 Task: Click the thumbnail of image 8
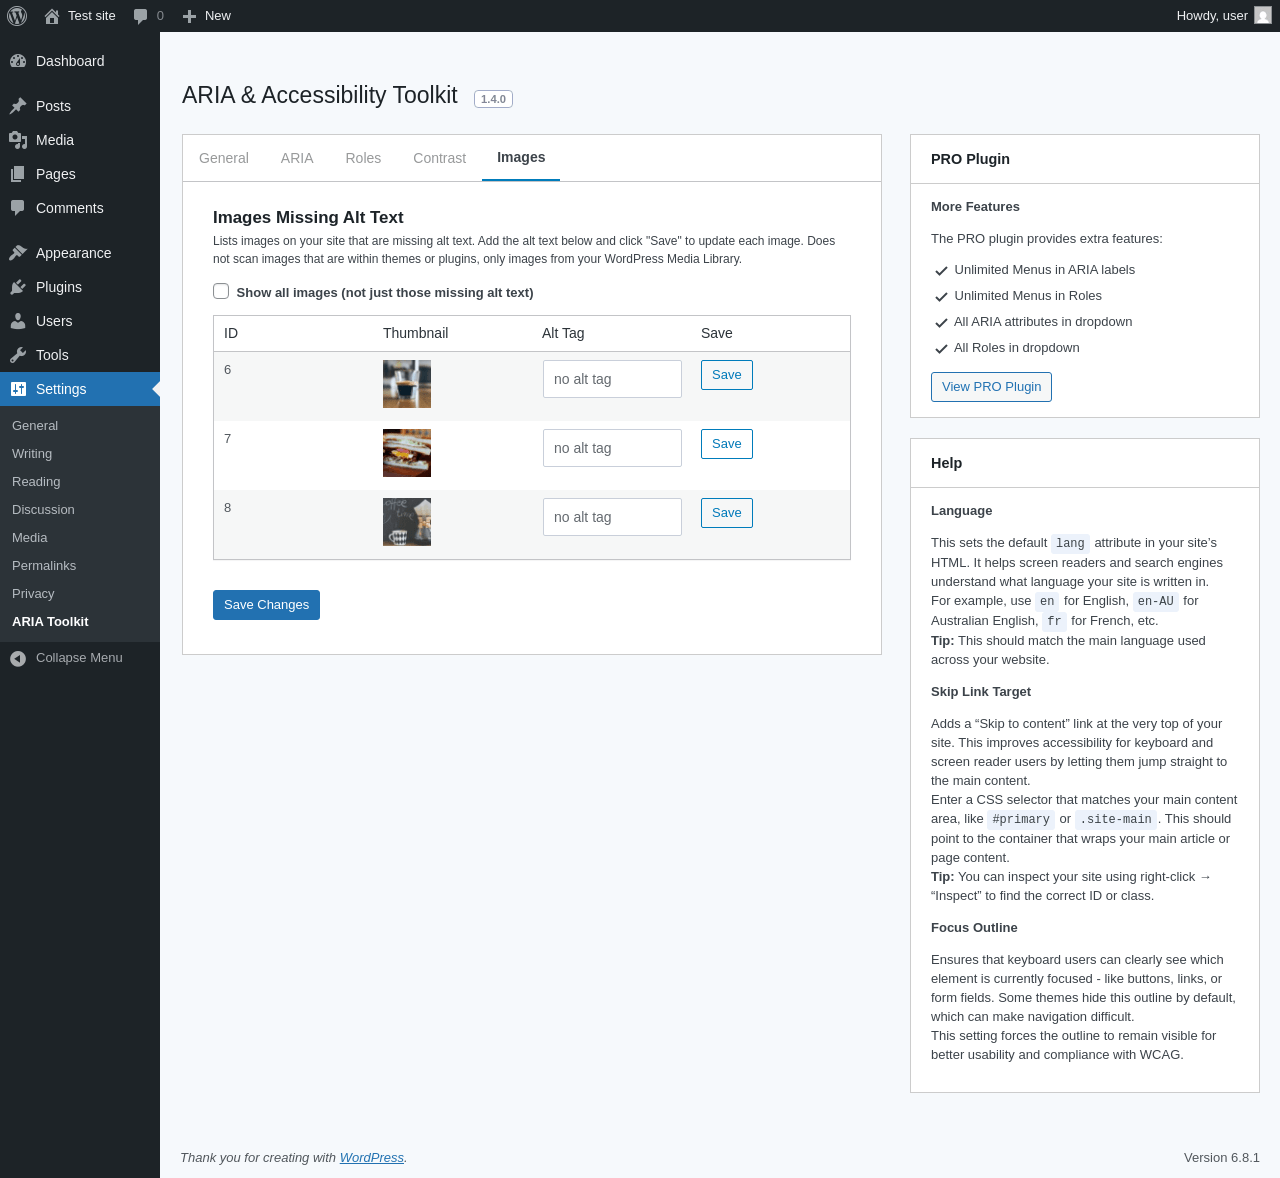tap(407, 522)
